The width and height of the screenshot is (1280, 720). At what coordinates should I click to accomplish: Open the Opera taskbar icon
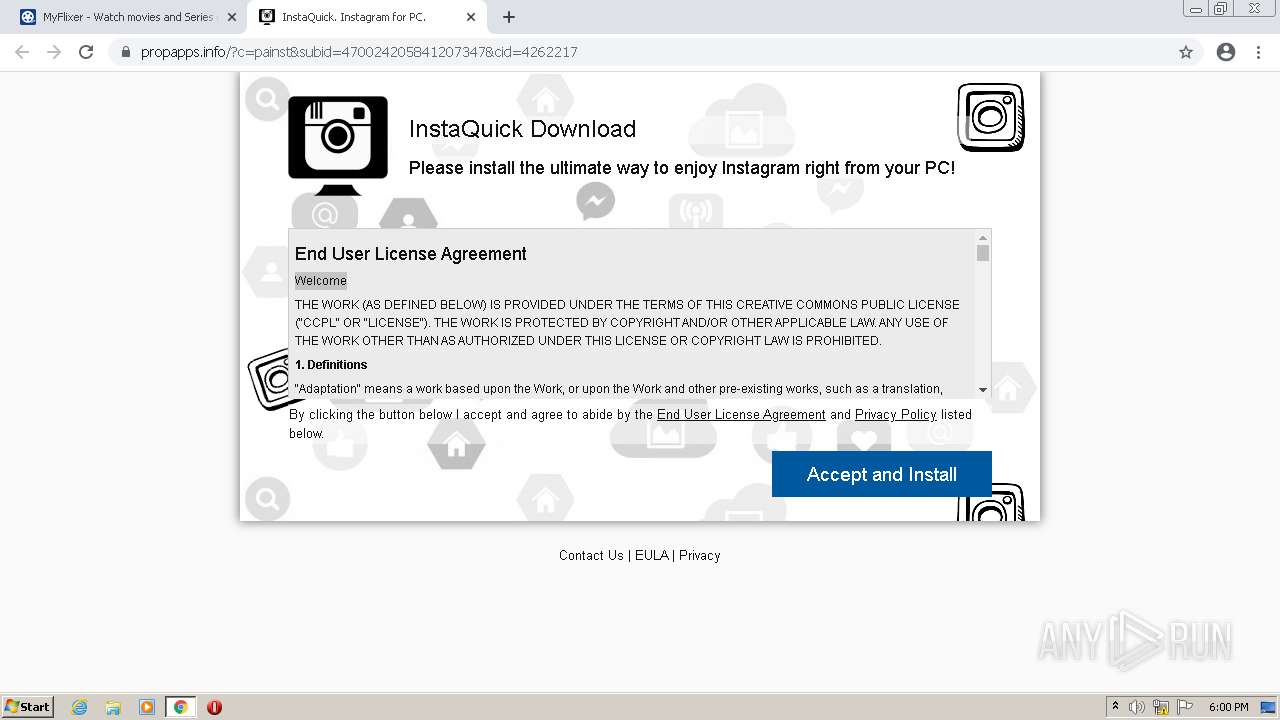click(214, 707)
